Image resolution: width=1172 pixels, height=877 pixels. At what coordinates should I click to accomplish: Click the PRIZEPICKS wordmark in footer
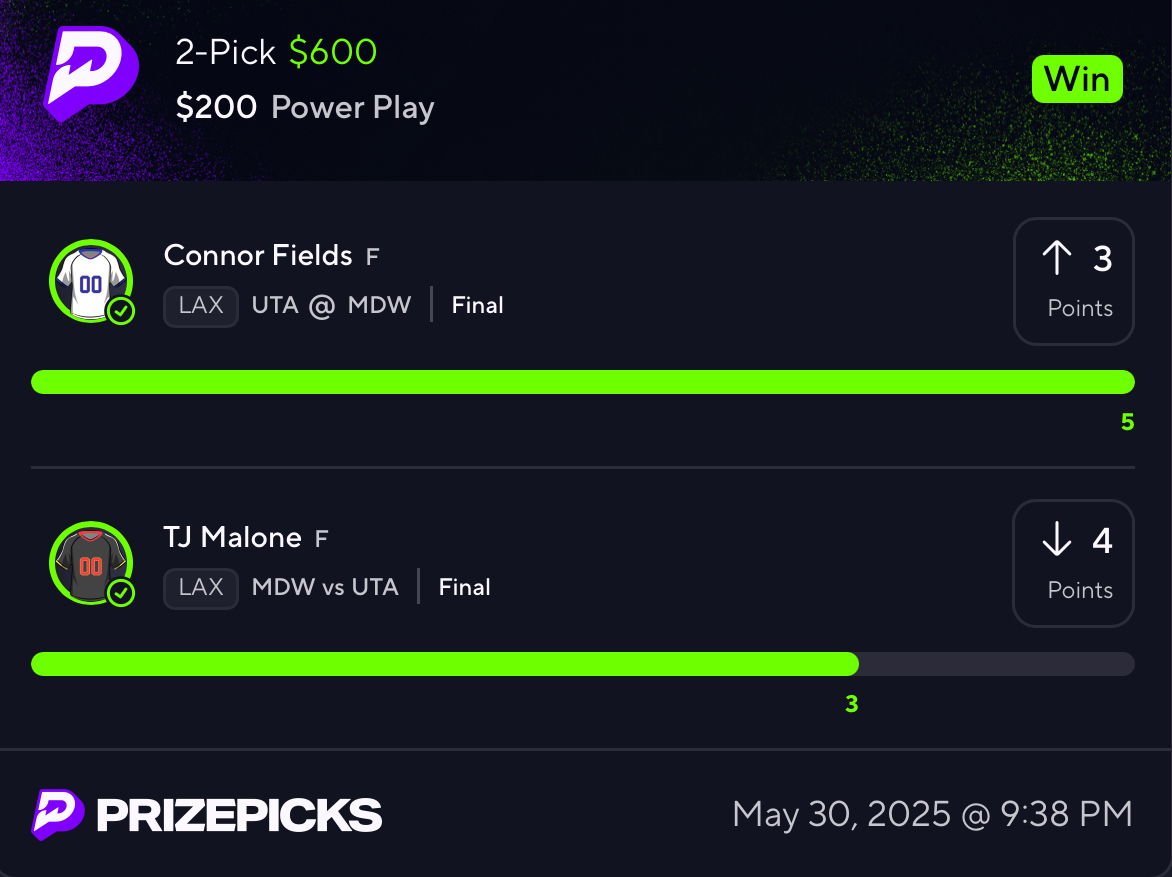pos(239,815)
